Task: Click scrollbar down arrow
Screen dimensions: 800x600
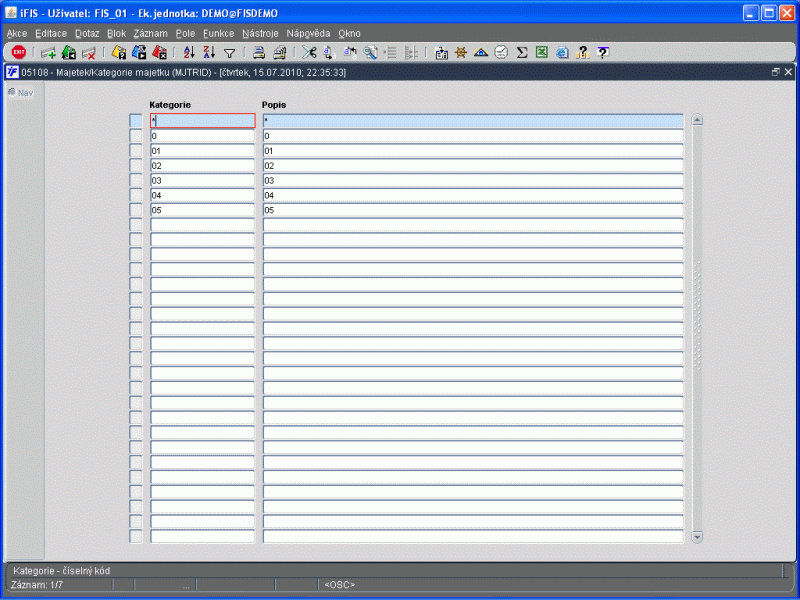Action: coord(697,537)
